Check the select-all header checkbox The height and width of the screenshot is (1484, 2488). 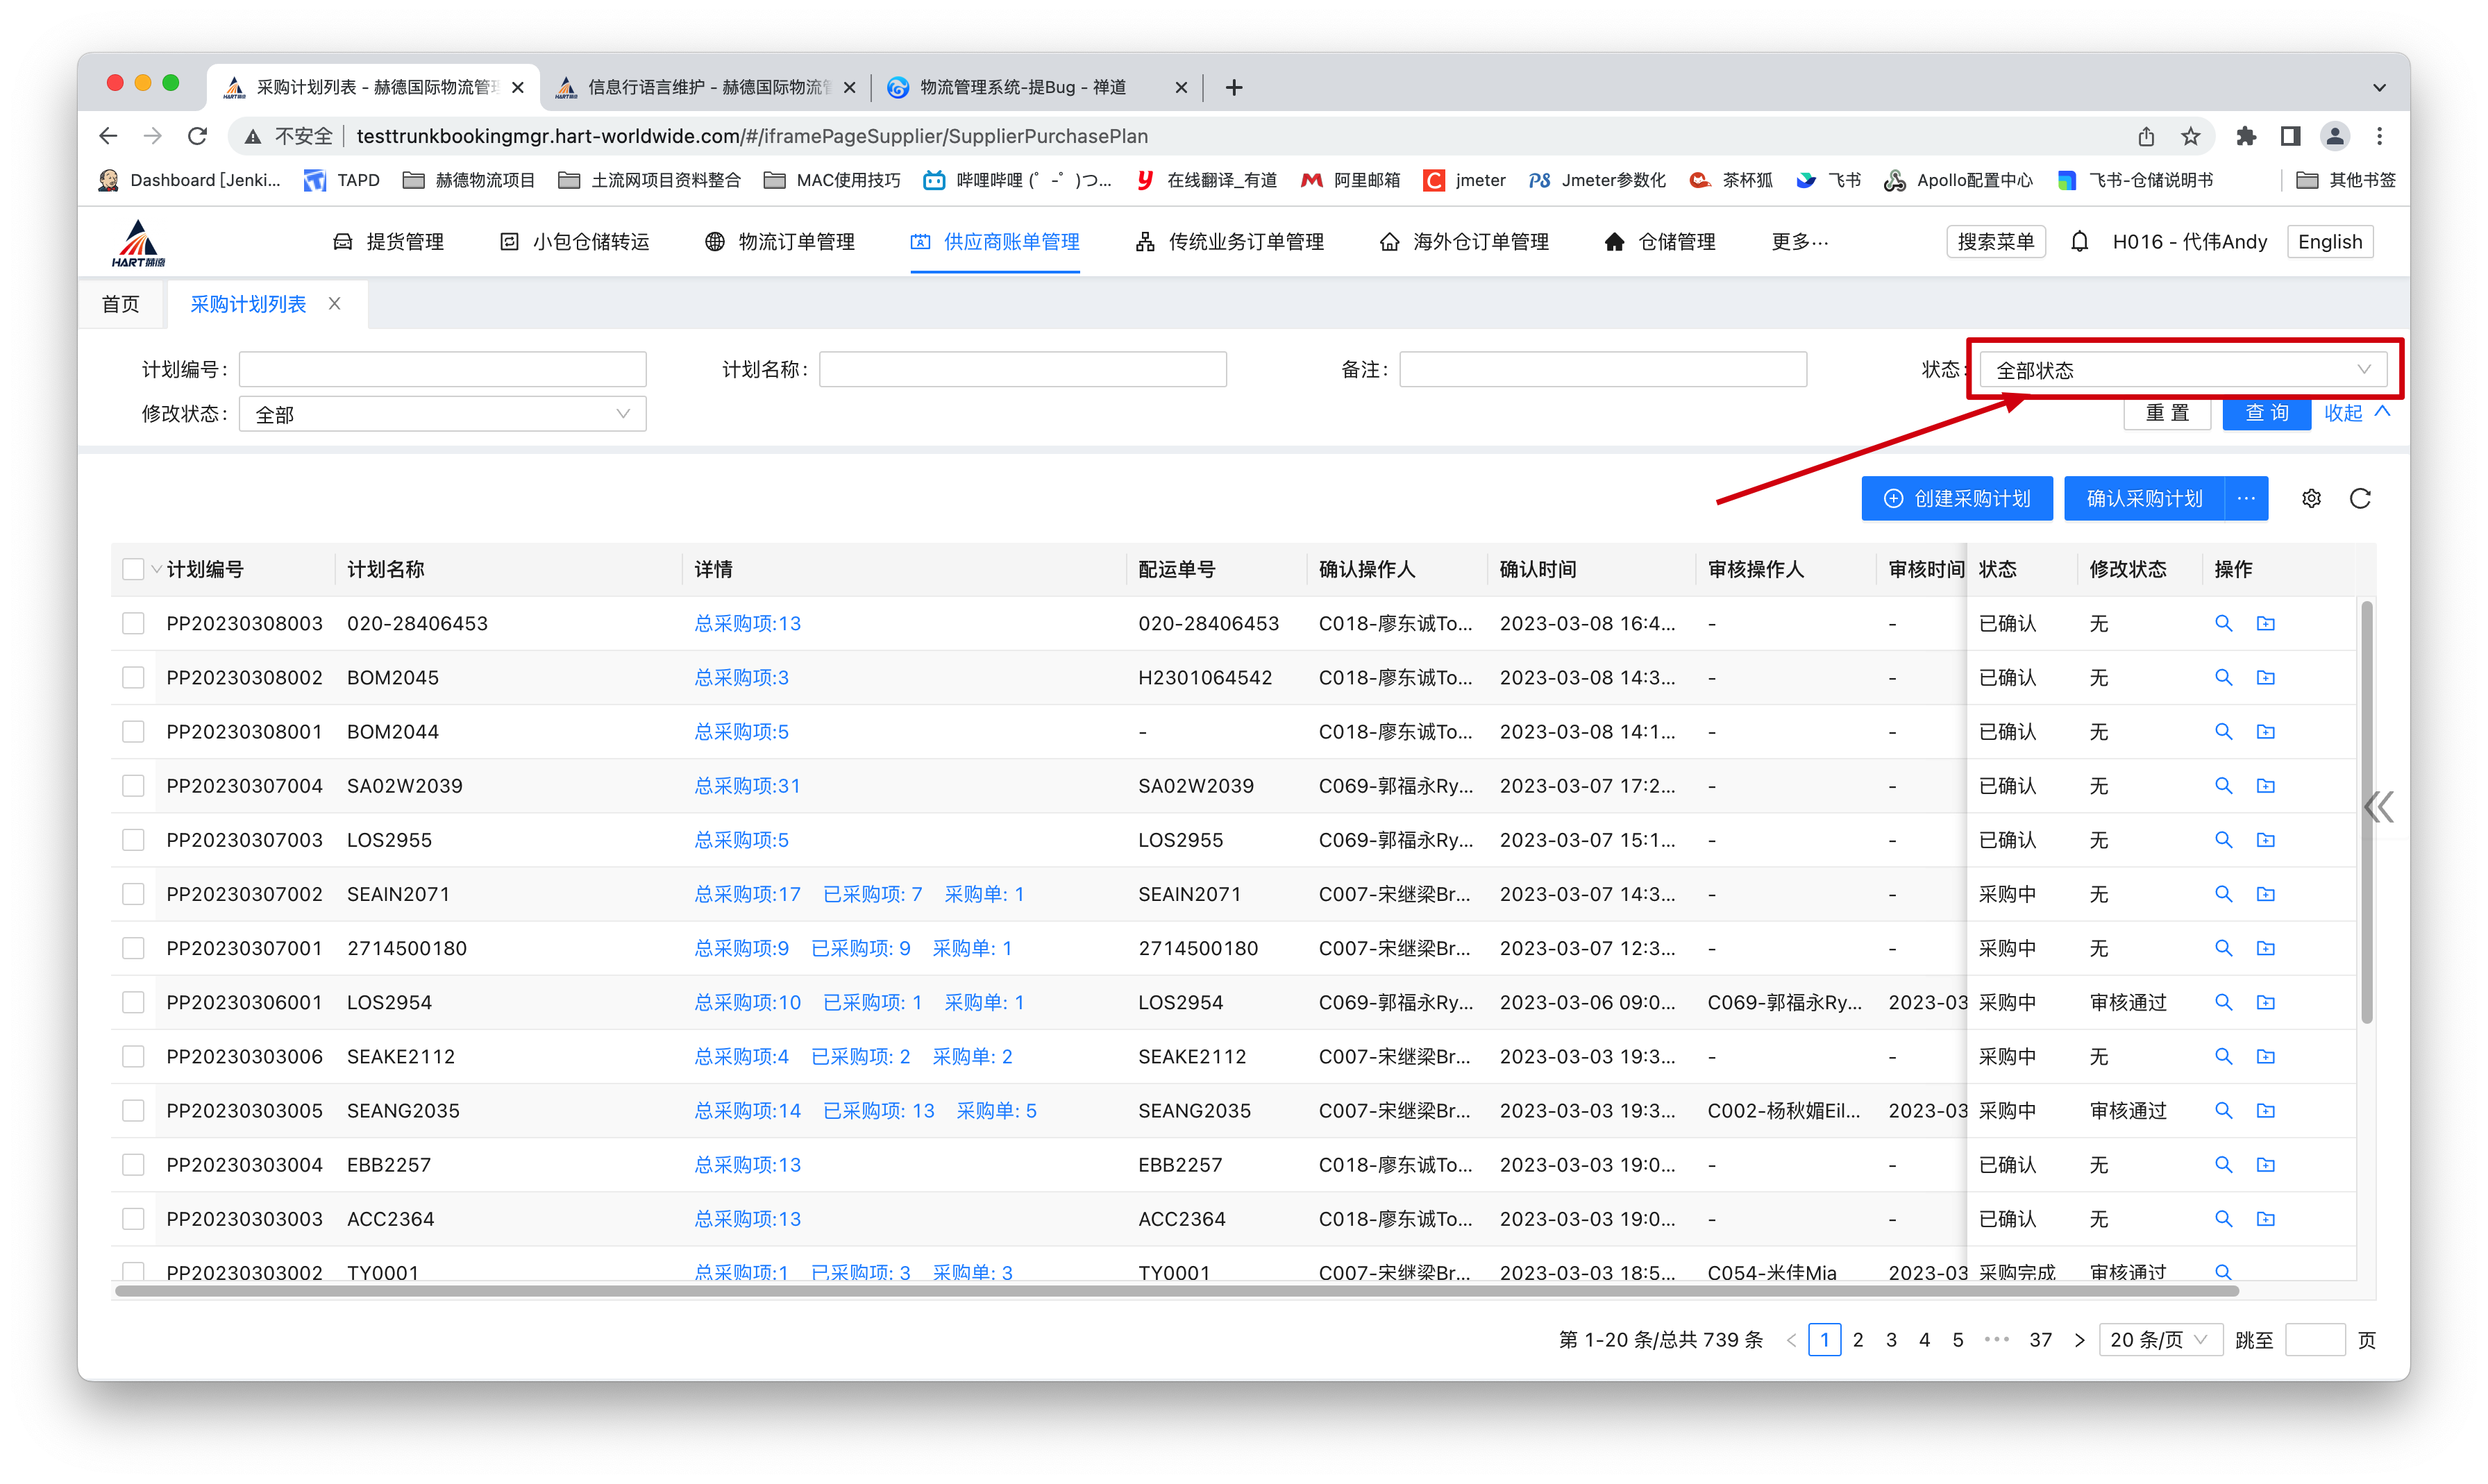coord(133,569)
